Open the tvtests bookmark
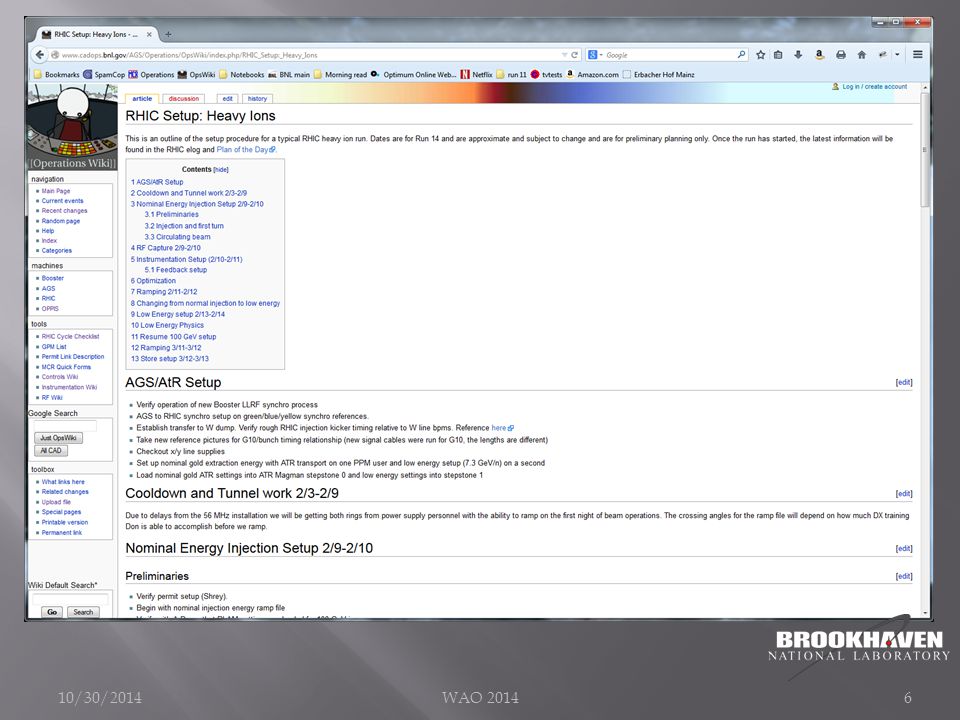The width and height of the screenshot is (960, 720). tap(546, 75)
